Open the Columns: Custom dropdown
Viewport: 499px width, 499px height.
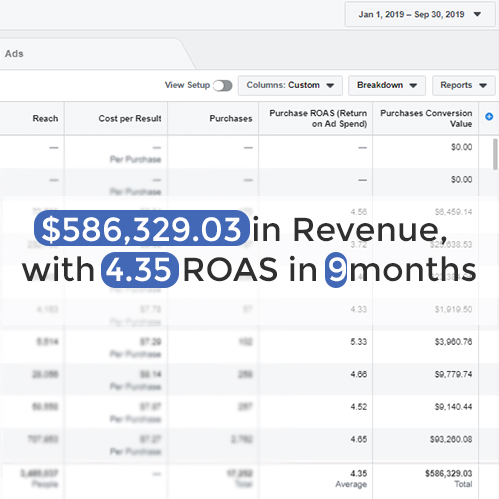point(290,85)
